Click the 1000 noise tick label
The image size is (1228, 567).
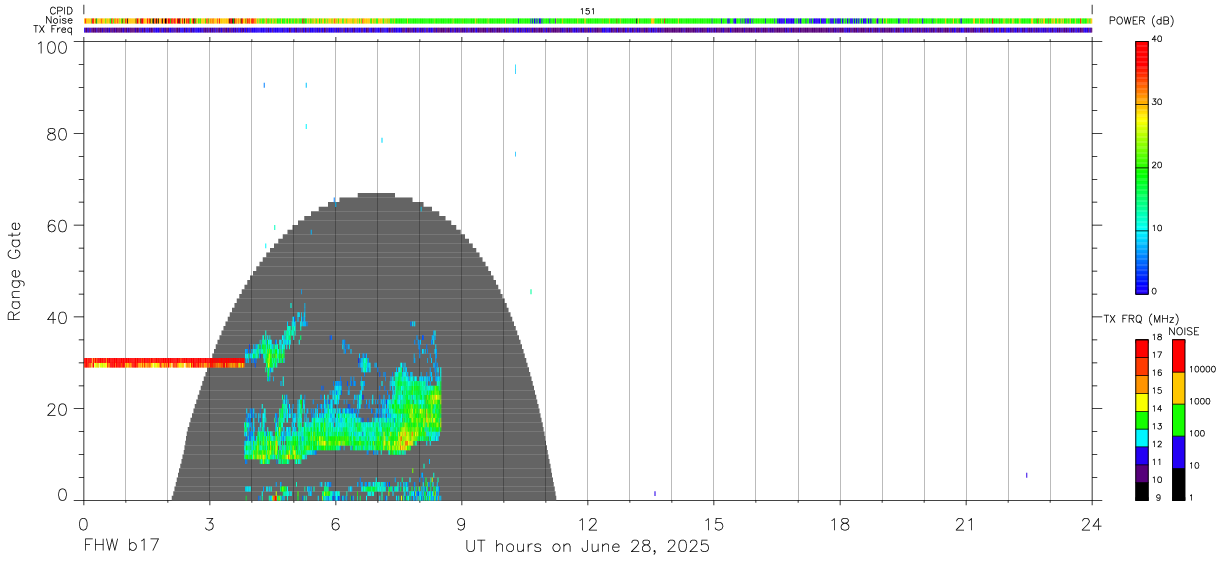pyautogui.click(x=1199, y=402)
